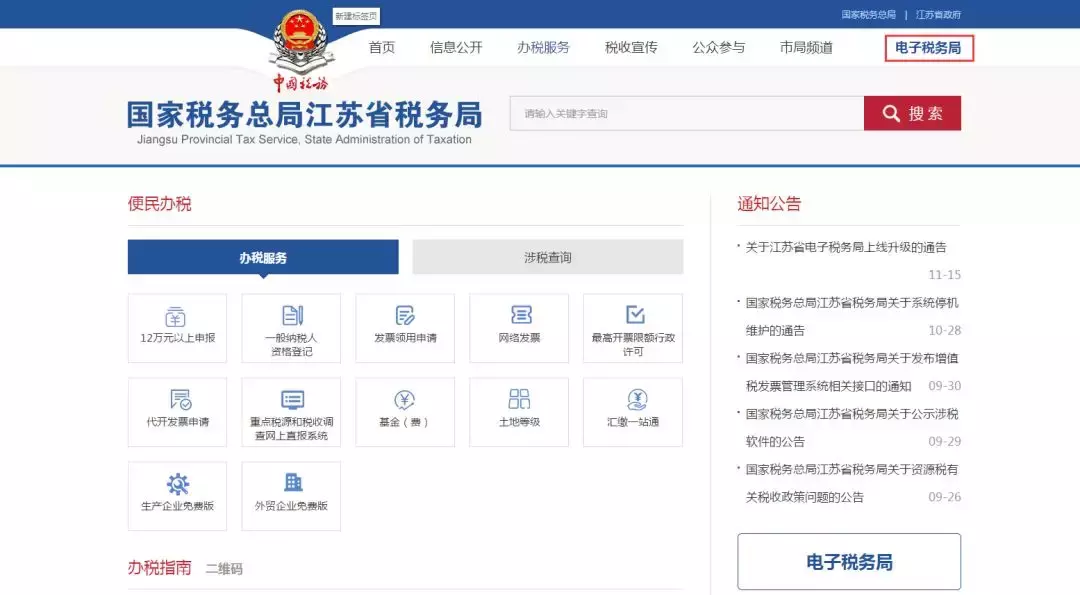The width and height of the screenshot is (1080, 595).
Task: Open 信息公开 navigation item
Action: (x=456, y=48)
